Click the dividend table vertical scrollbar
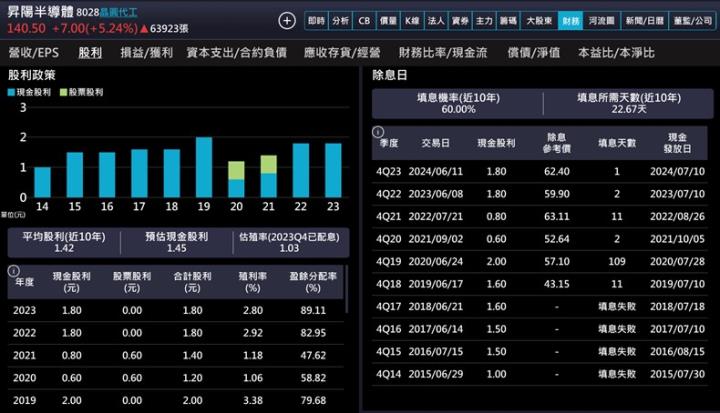 pos(346,289)
